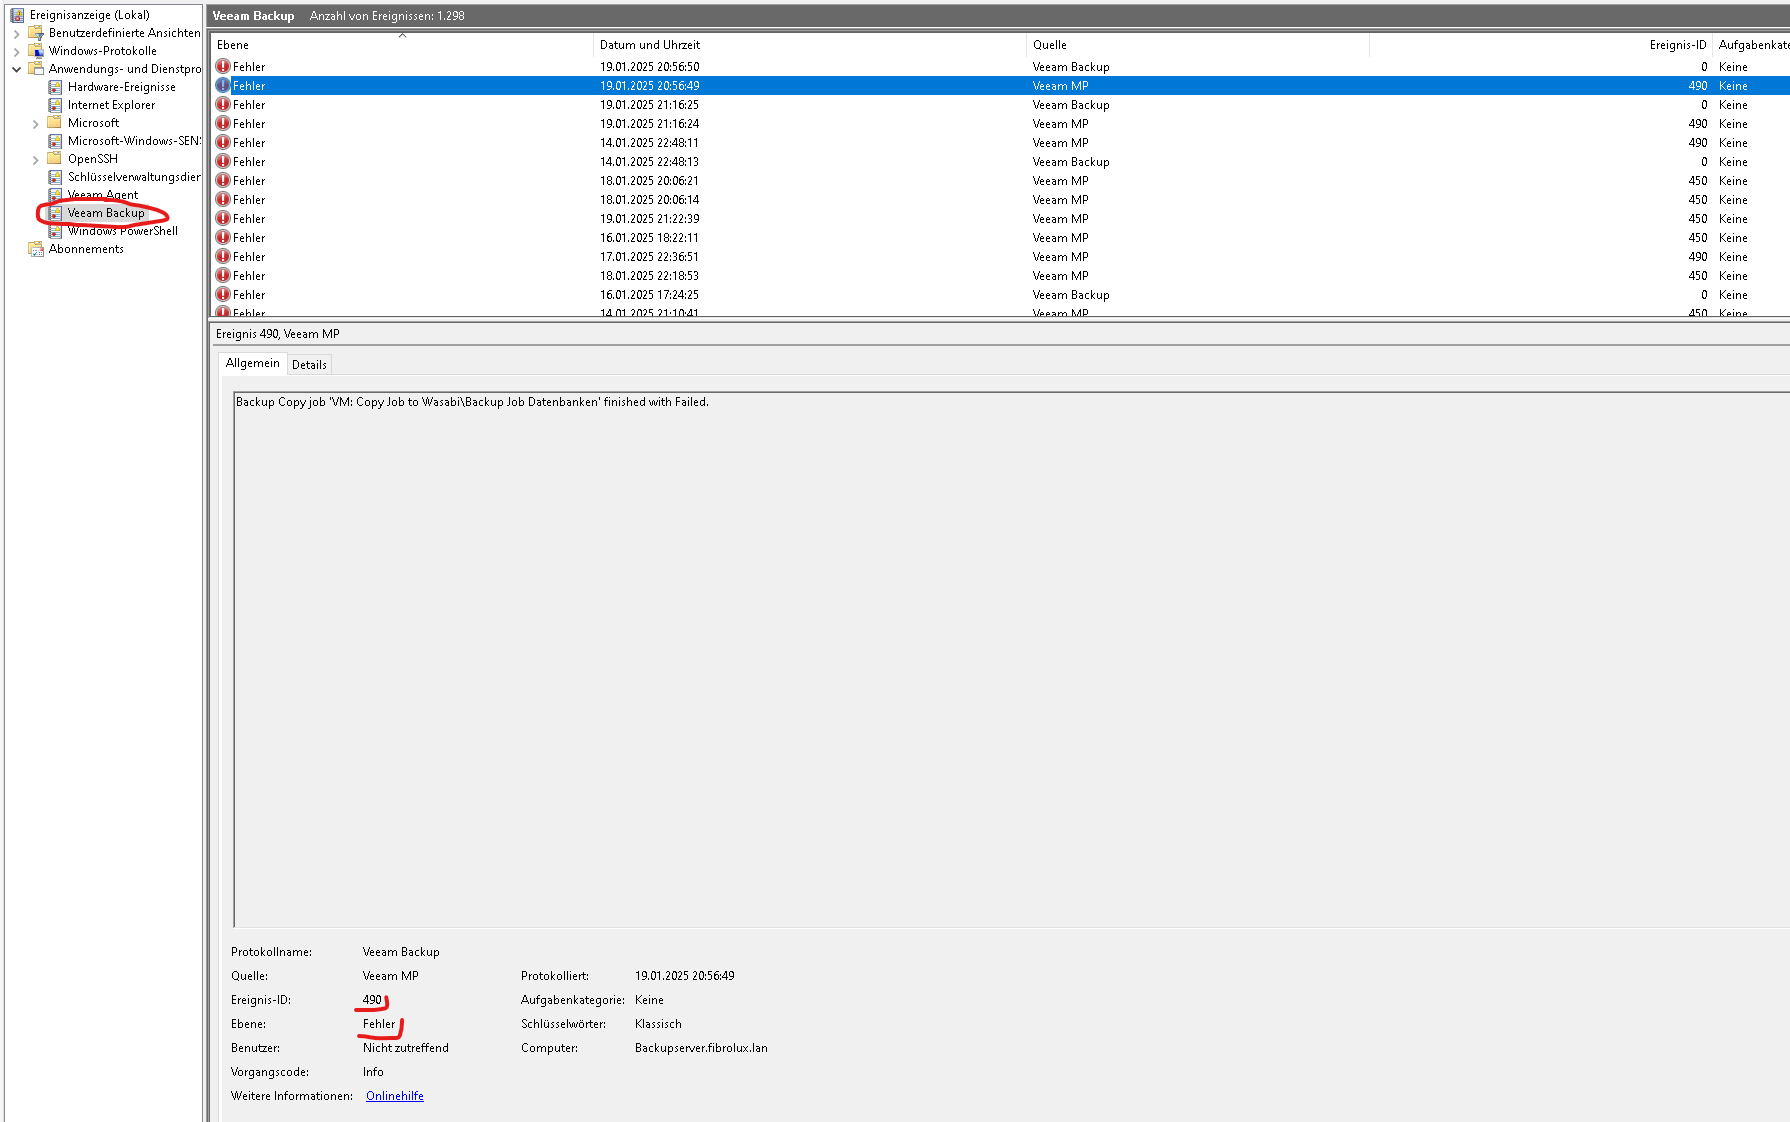Click the Benutzerdefinierte Ansichten folder icon

click(36, 33)
